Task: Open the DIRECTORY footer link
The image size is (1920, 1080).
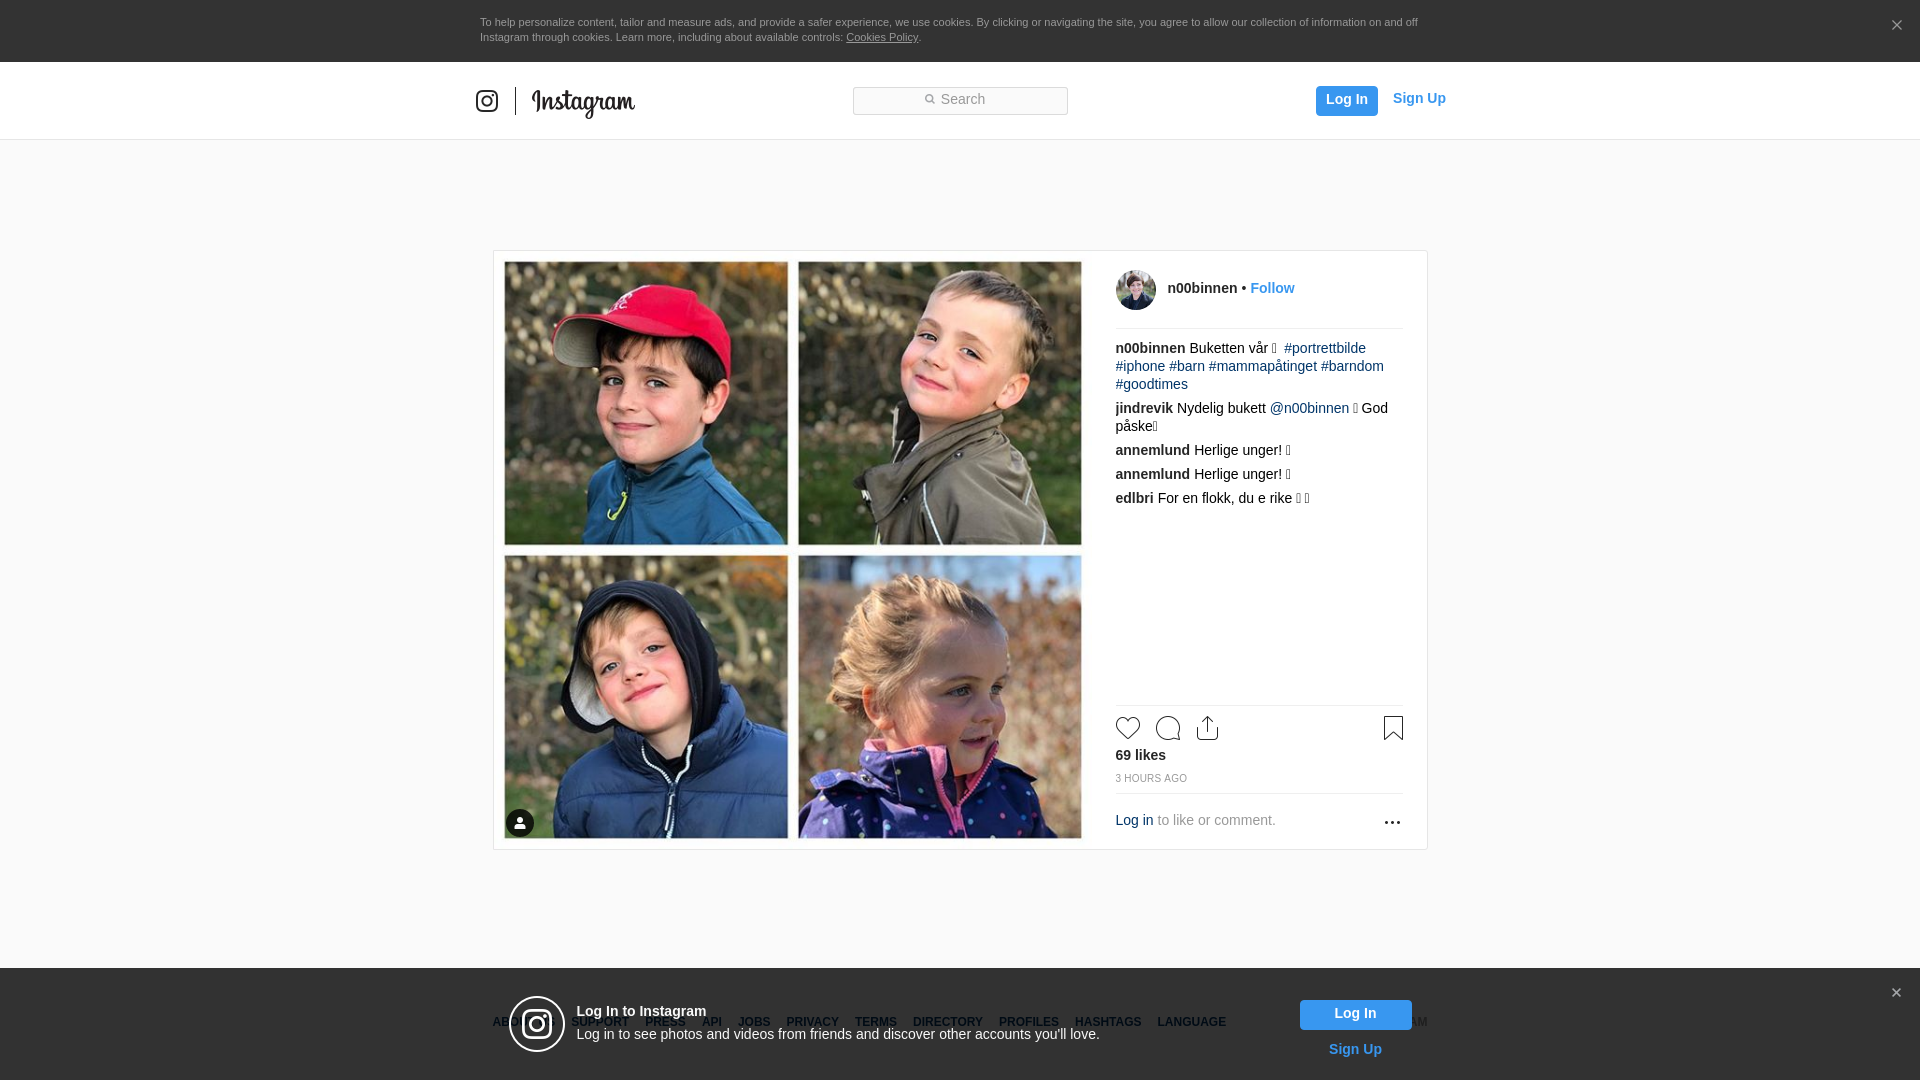Action: point(948,1022)
